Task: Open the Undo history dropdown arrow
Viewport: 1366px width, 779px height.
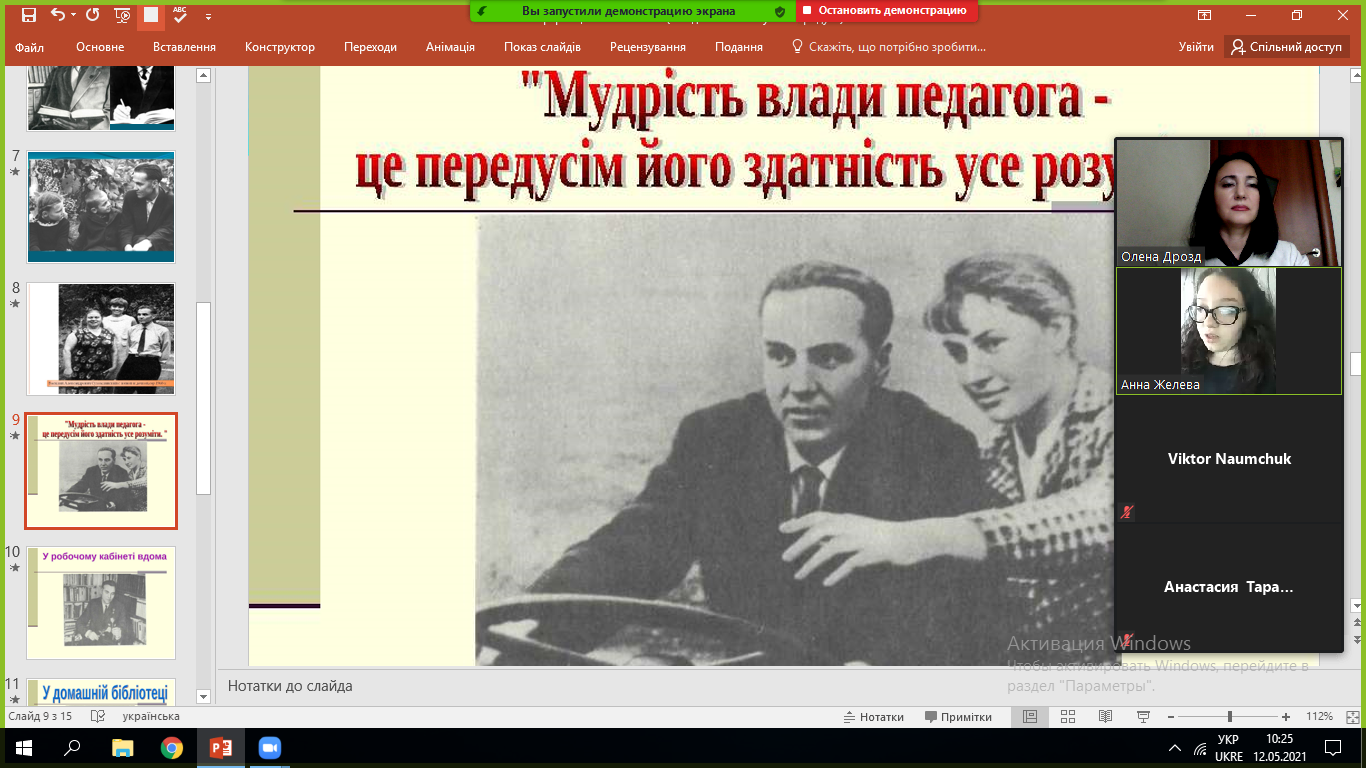Action: 74,15
